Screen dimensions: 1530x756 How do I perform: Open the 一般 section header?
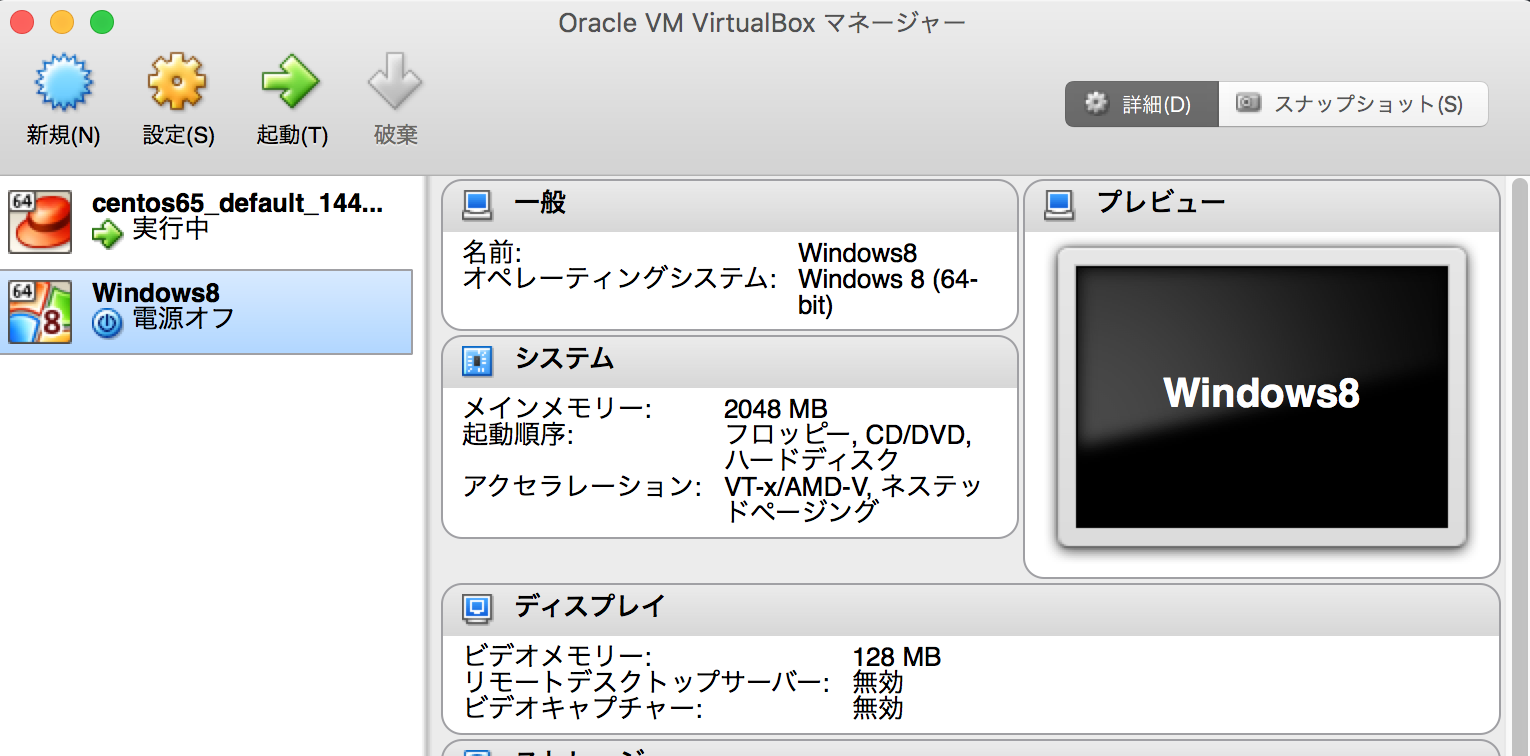pos(730,205)
